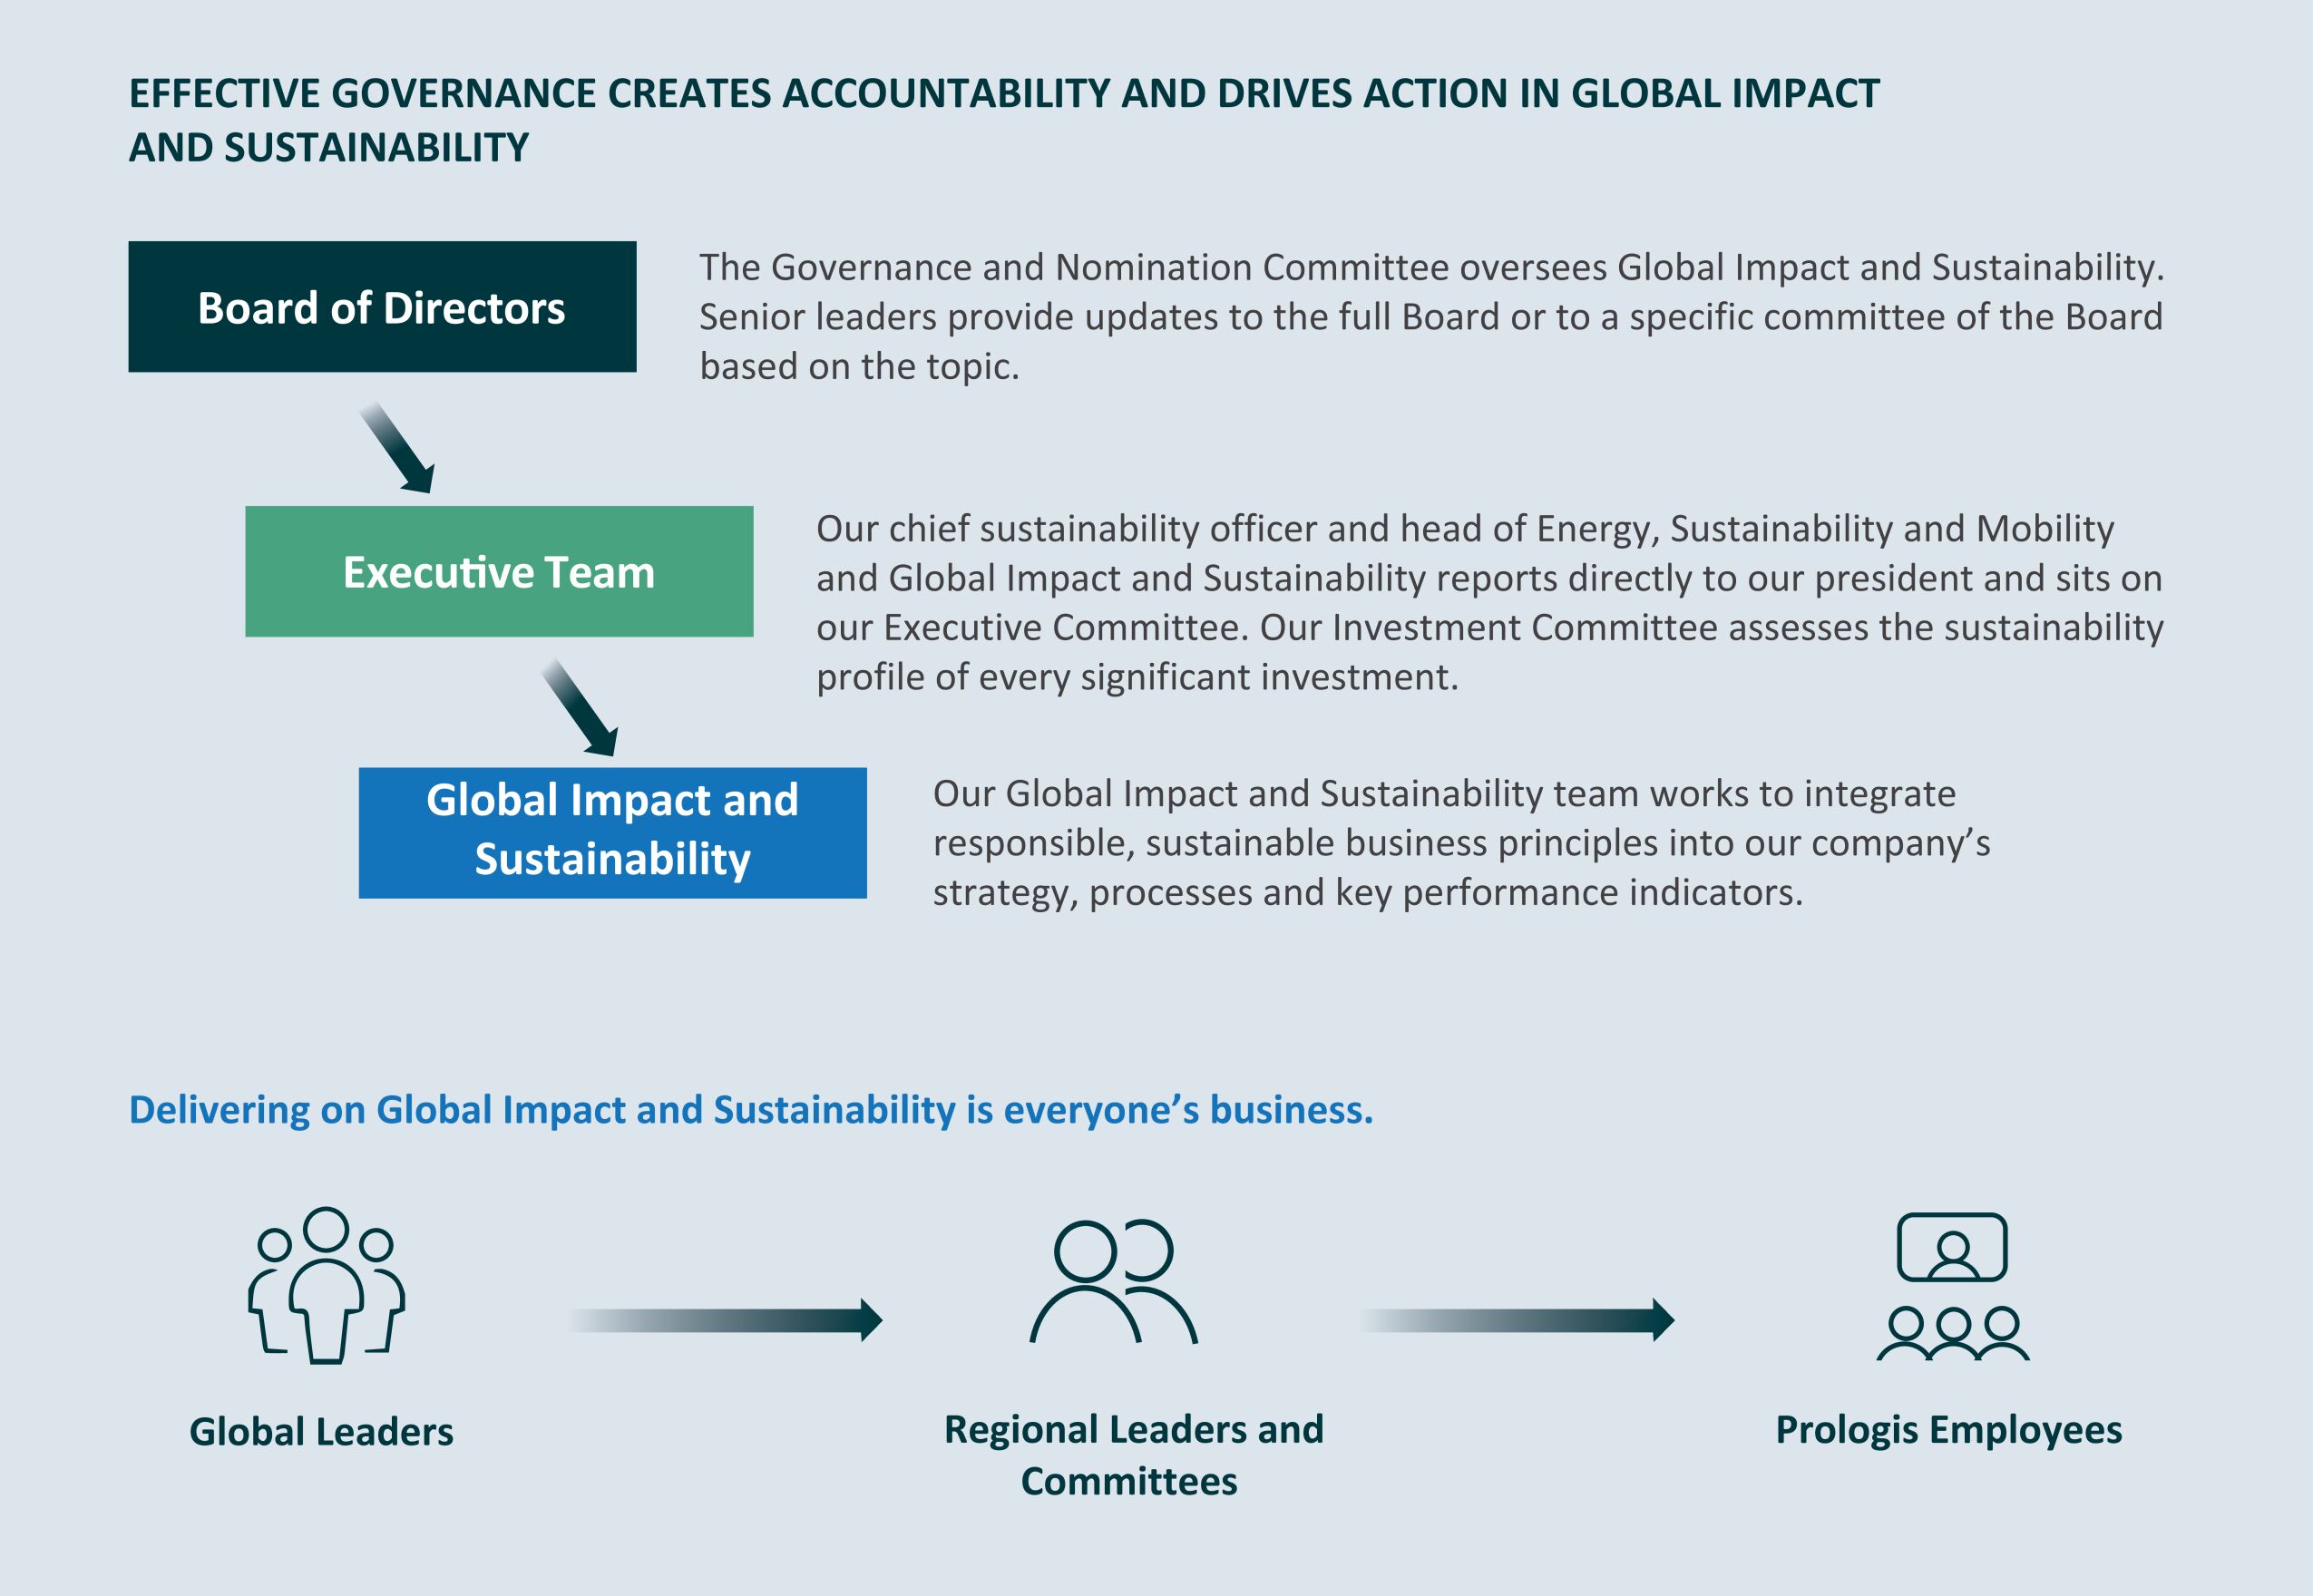Viewport: 2313px width, 1596px height.
Task: Click the Global Impact team description paragraph
Action: 1460,843
